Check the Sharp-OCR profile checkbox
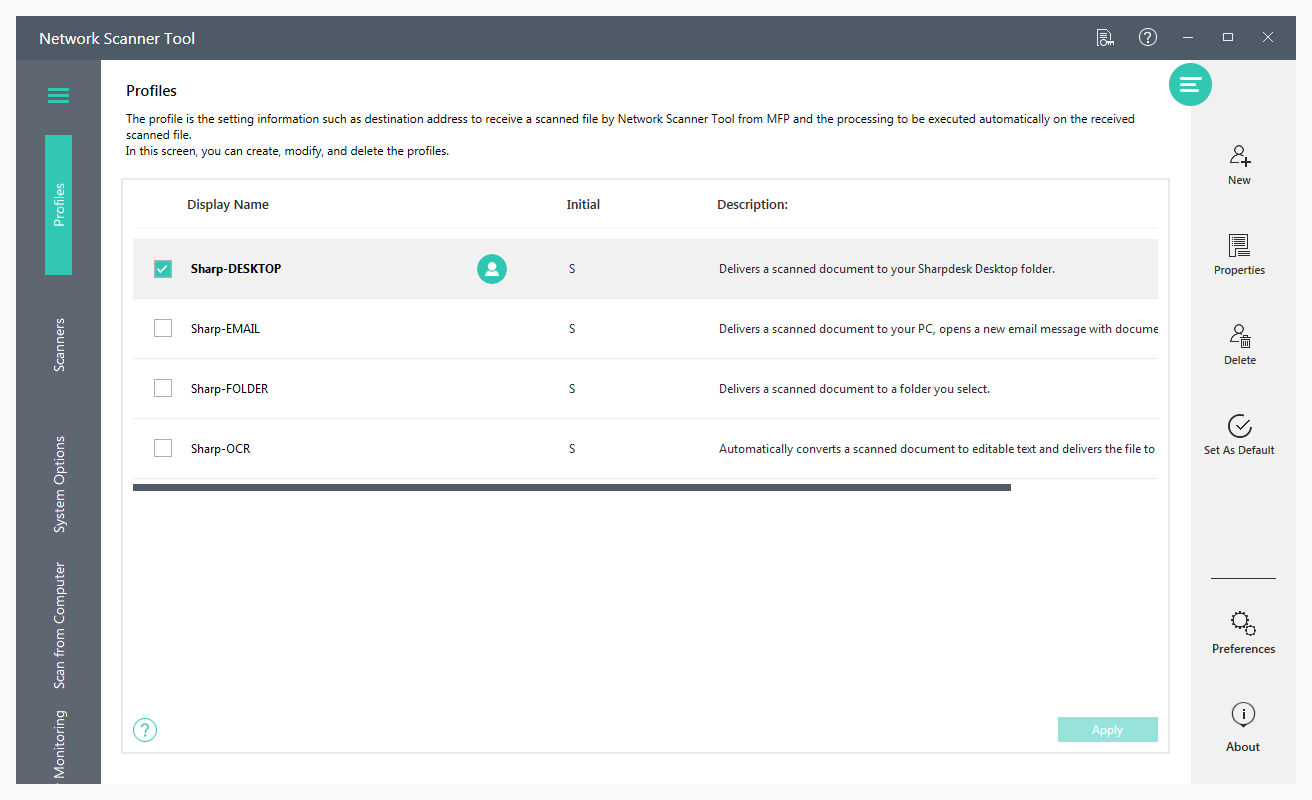Screen dimensions: 1312x800 (x=163, y=449)
